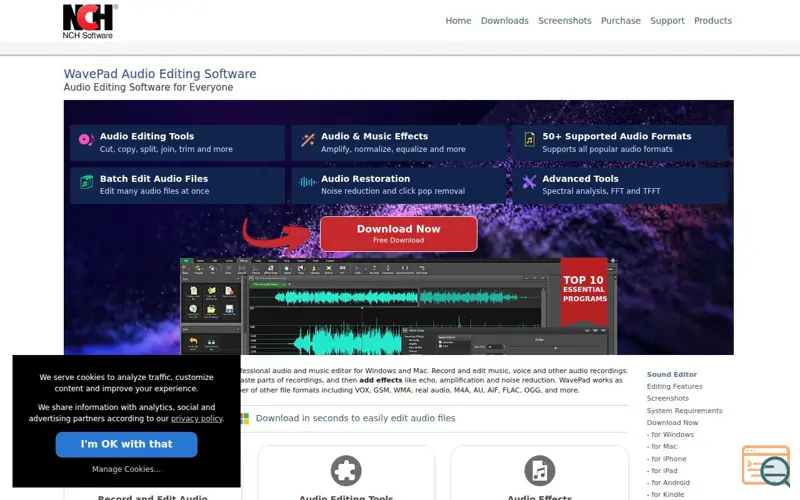Screen dimensions: 800x500
Task: Click the Batch Edit Audio Files icon
Action: click(87, 182)
